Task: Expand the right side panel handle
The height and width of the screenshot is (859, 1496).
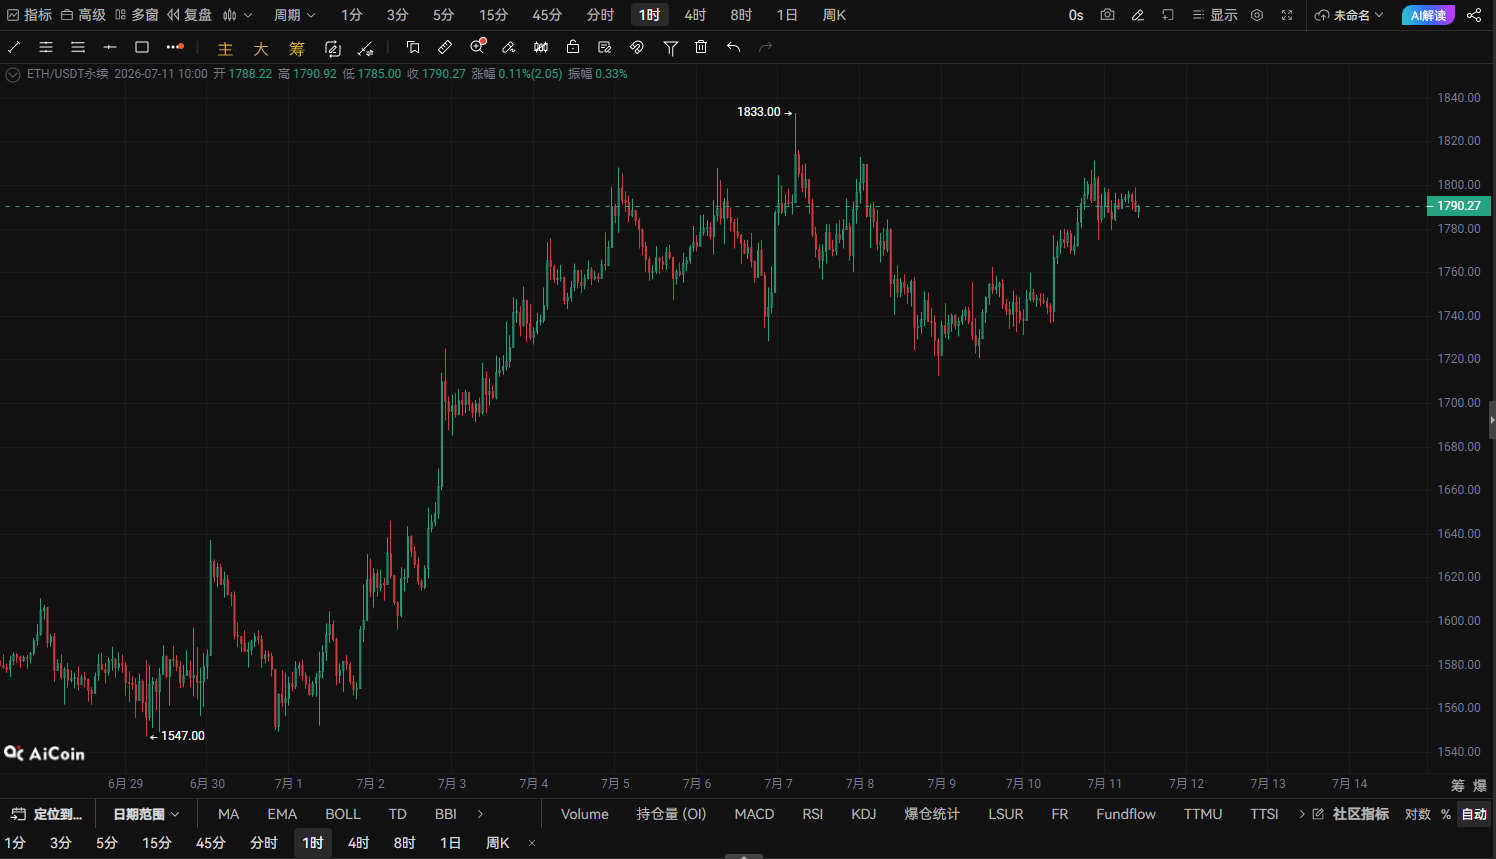Action: tap(1492, 420)
